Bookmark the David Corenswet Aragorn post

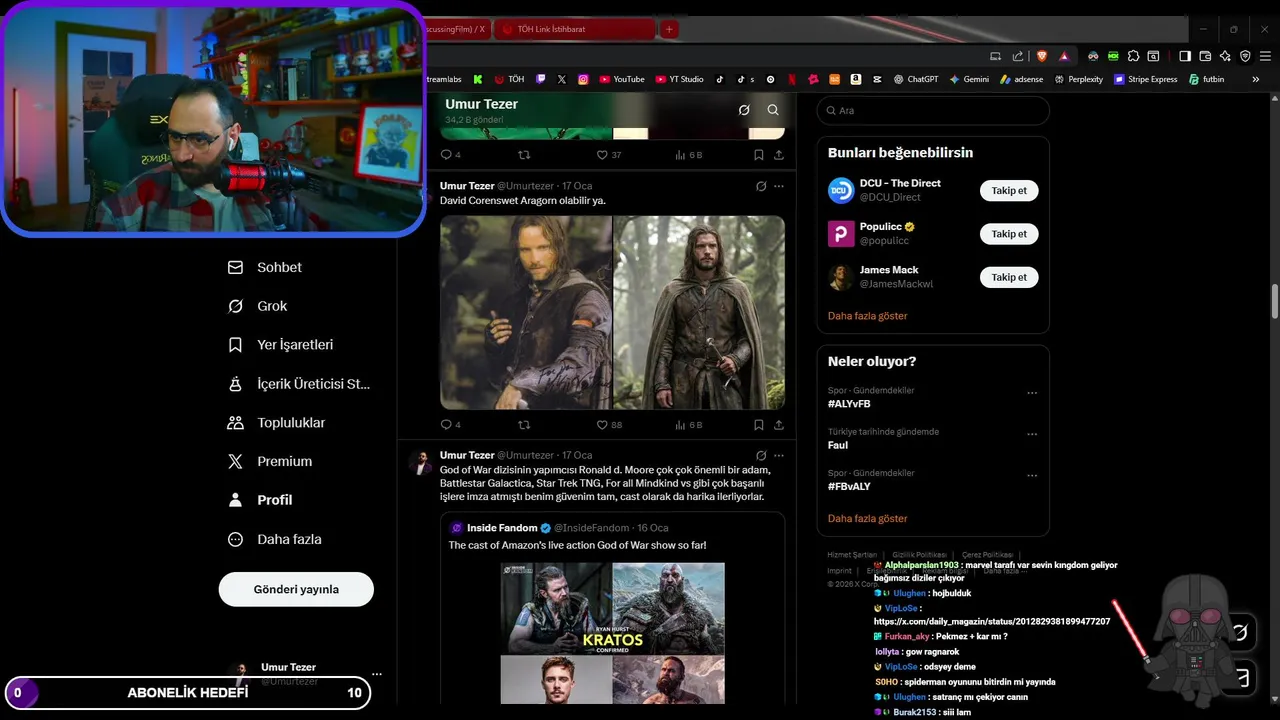coord(758,425)
